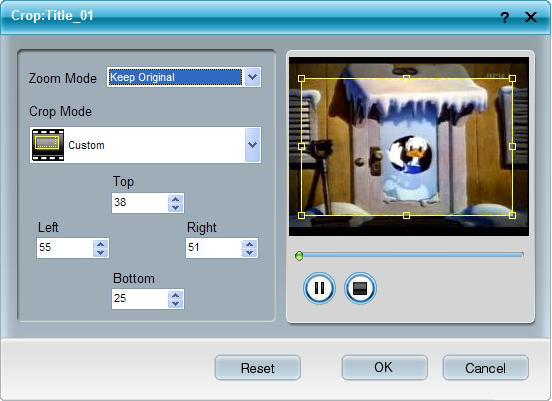552x401 pixels.
Task: Increase the Left crop value
Action: tap(101, 244)
